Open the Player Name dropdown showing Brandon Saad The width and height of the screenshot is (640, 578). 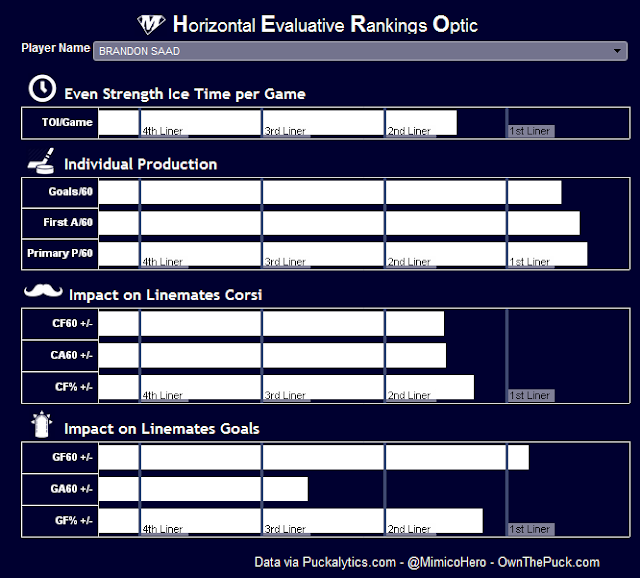click(x=360, y=51)
